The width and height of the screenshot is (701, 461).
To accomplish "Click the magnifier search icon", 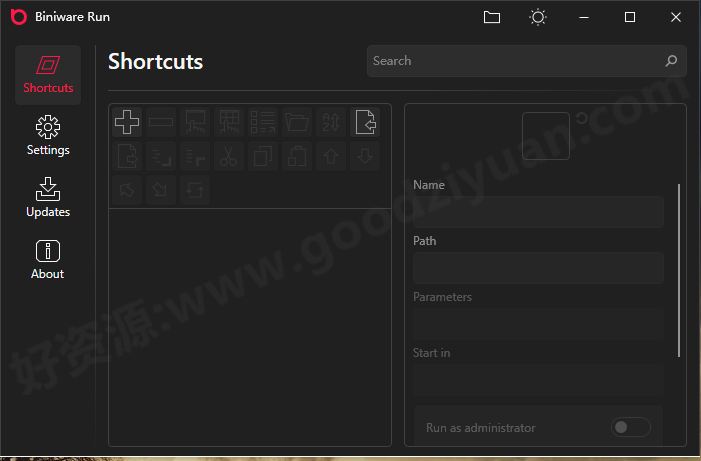I will click(x=671, y=60).
